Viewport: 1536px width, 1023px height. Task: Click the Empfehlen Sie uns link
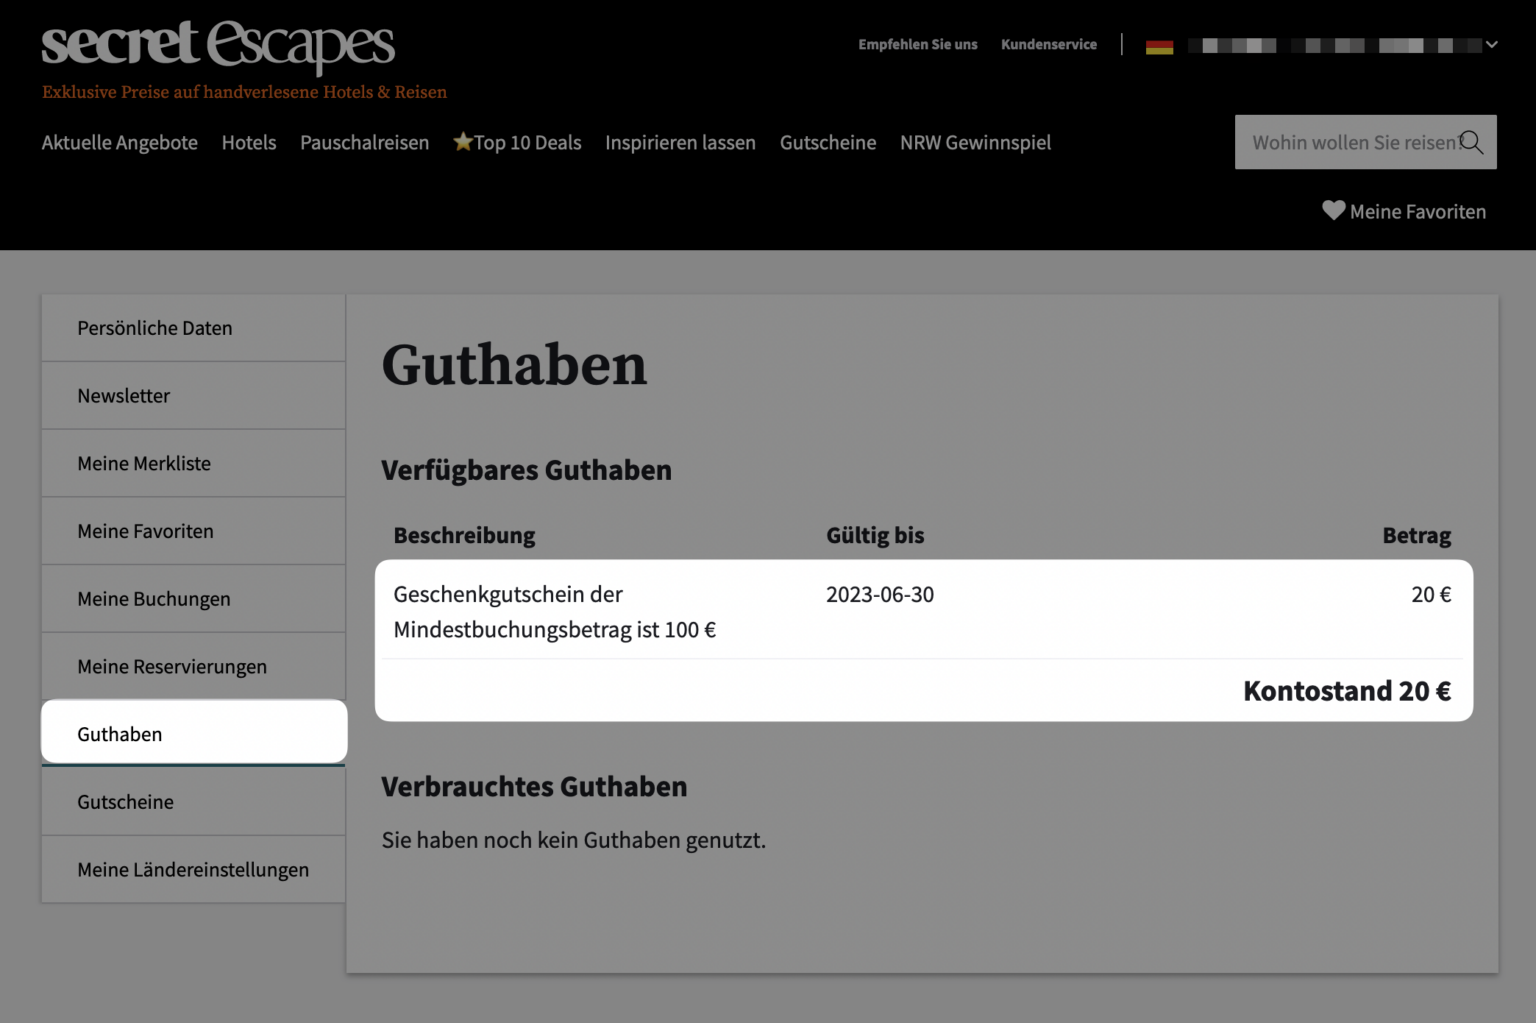pyautogui.click(x=917, y=44)
